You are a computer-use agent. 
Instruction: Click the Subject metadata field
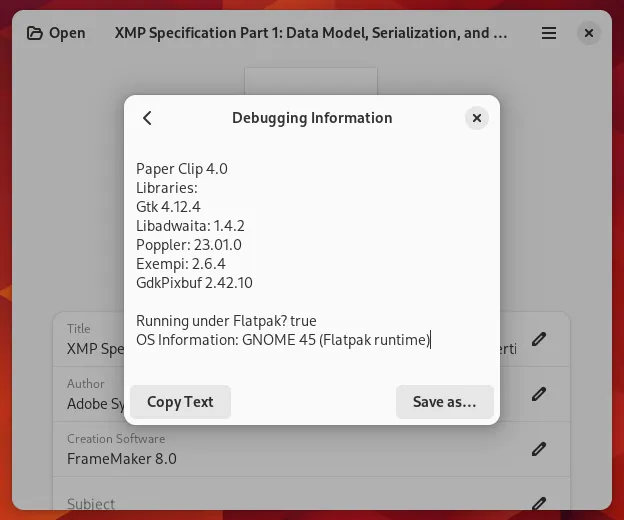91,504
